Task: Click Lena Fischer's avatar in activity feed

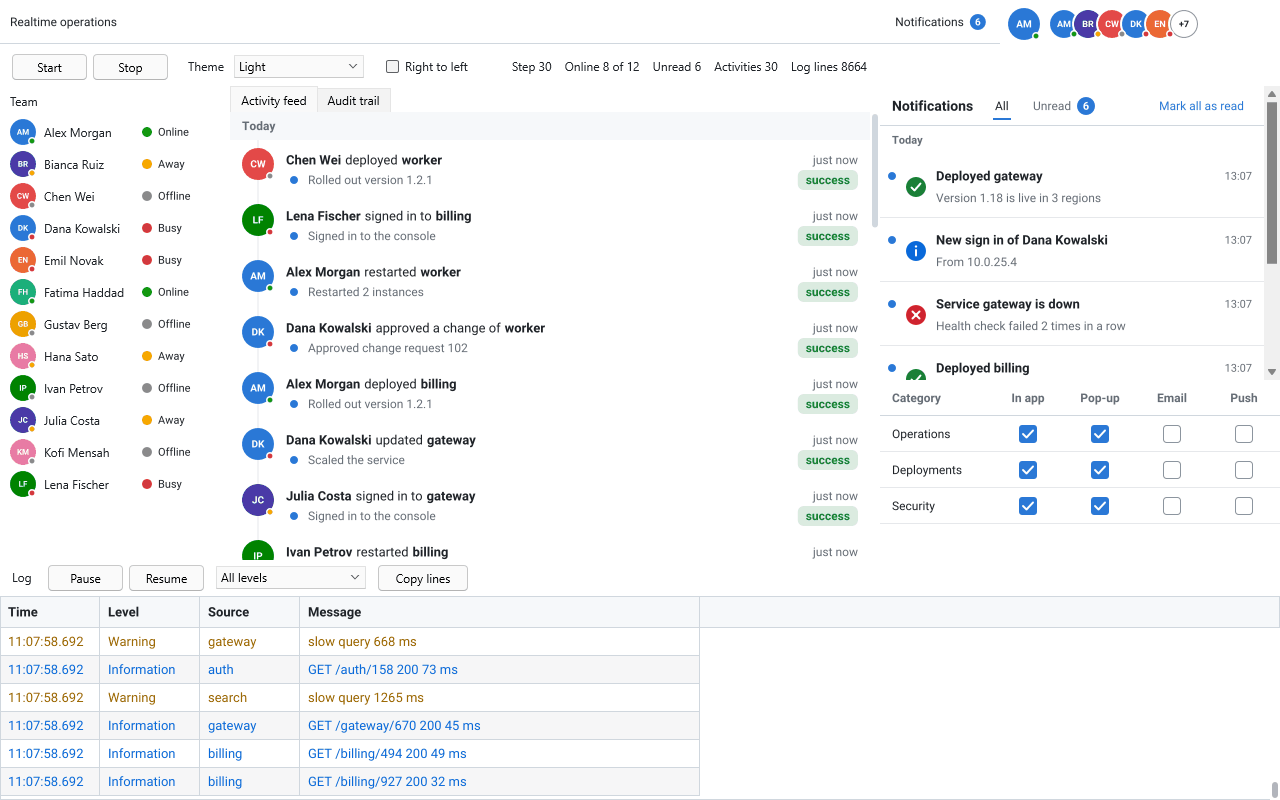Action: (258, 220)
